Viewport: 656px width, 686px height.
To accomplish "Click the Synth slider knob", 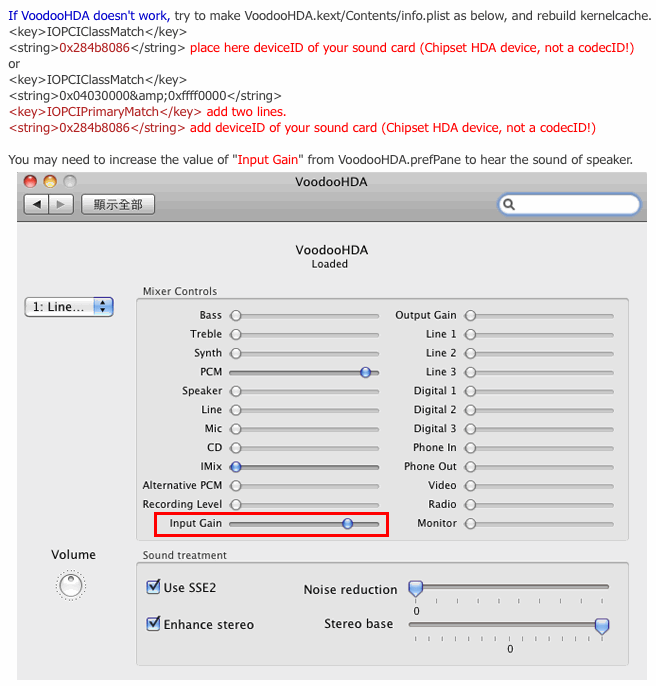I will (x=236, y=353).
